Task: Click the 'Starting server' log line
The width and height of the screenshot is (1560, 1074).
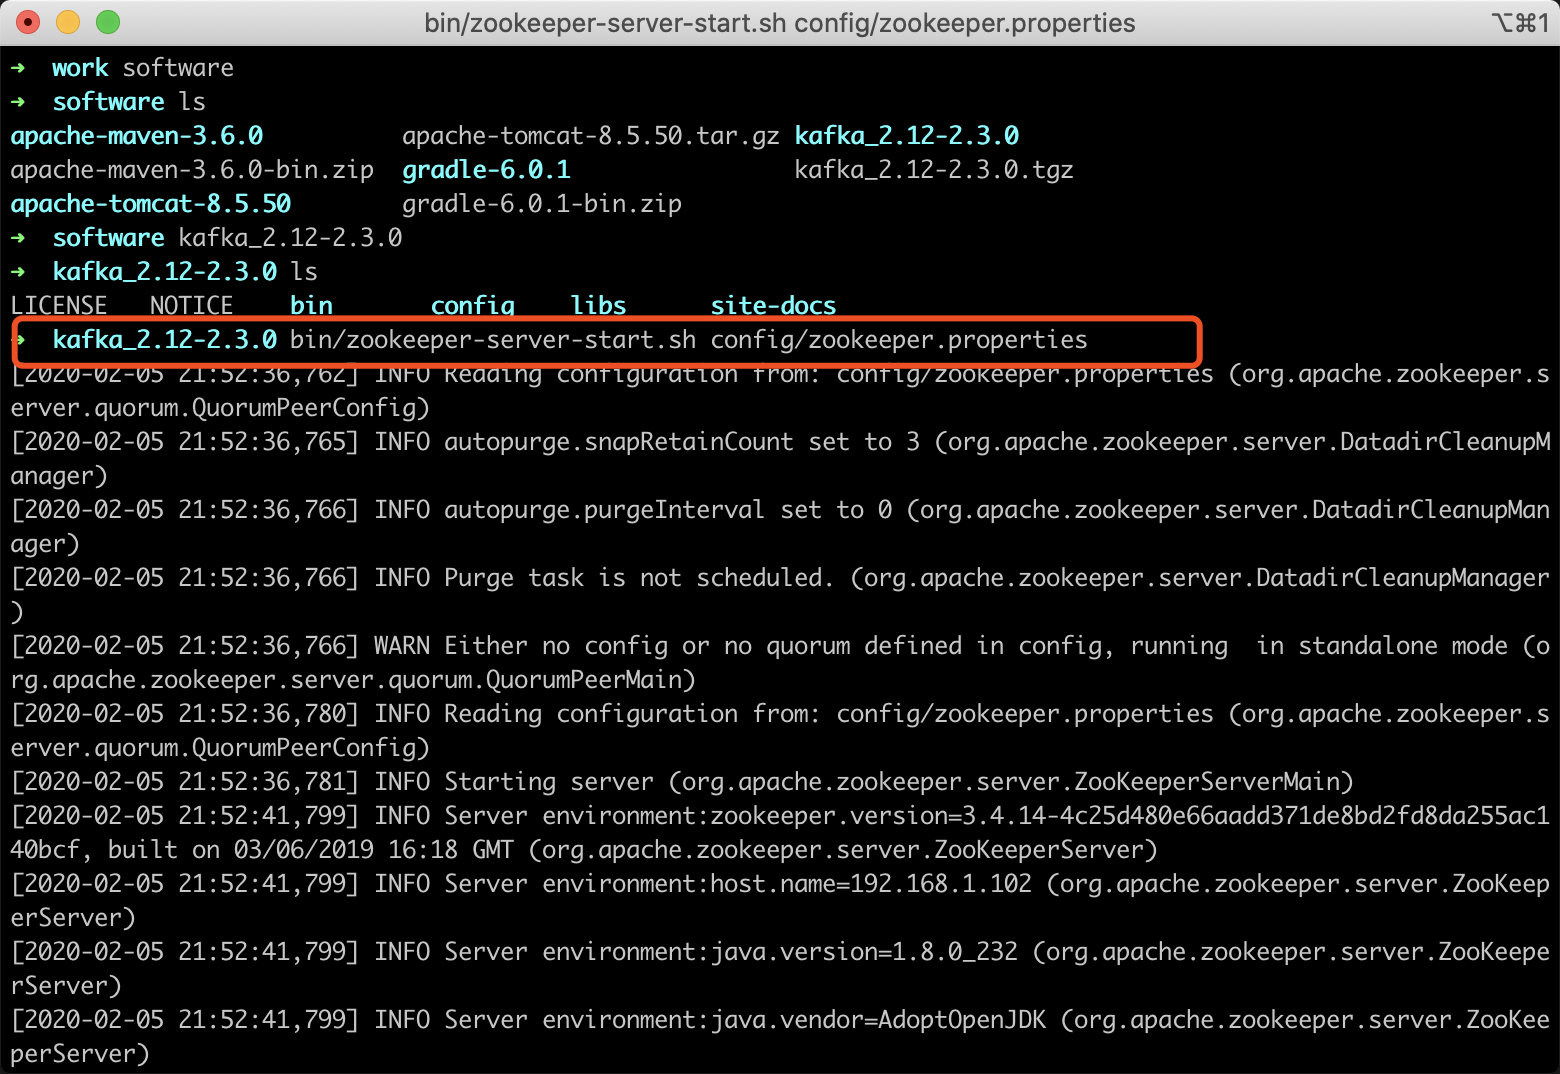Action: click(x=682, y=781)
